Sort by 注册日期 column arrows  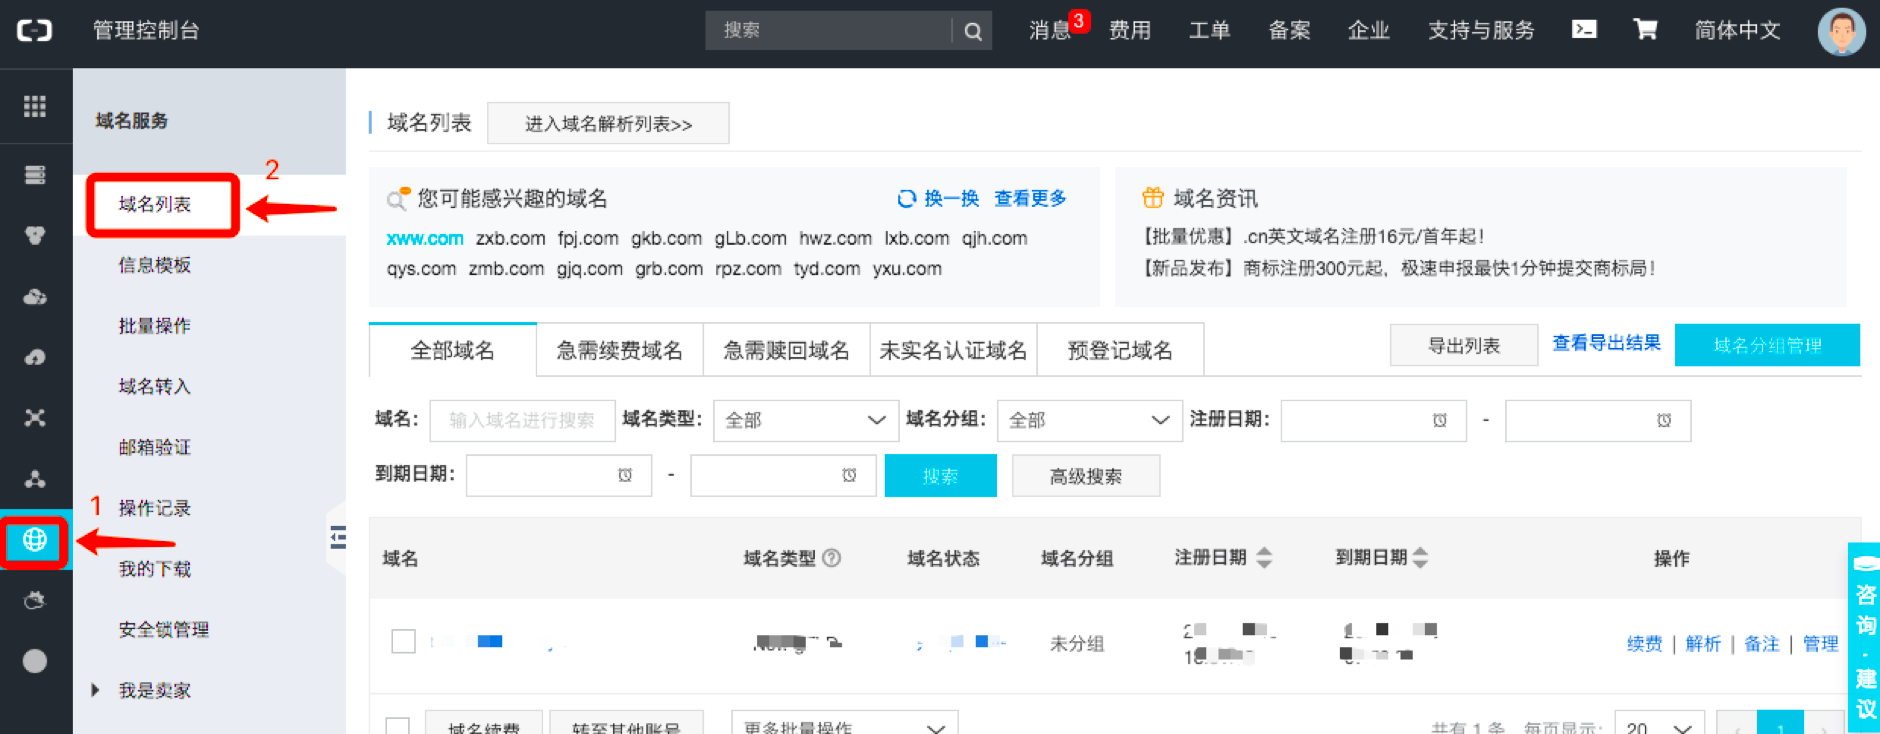(x=1264, y=558)
